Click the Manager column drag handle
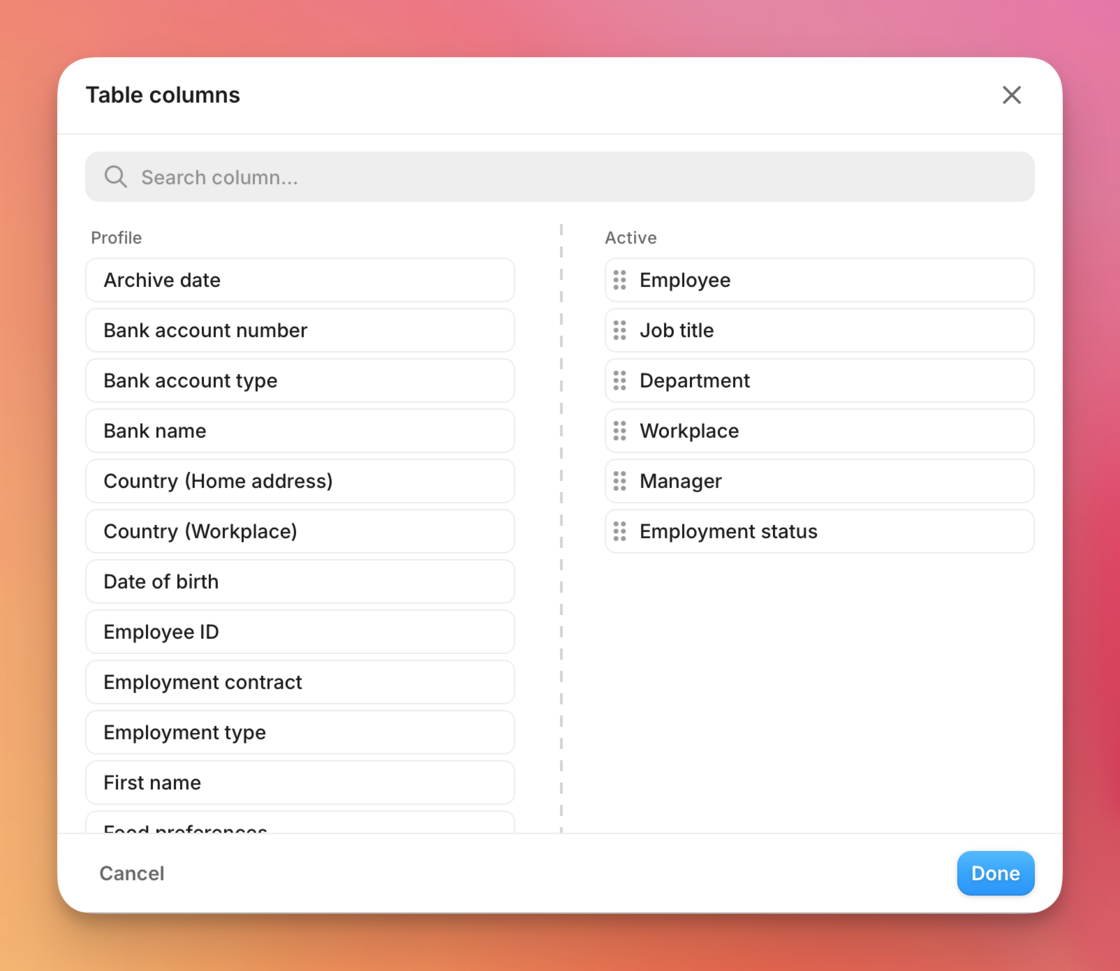This screenshot has width=1120, height=971. coord(620,481)
